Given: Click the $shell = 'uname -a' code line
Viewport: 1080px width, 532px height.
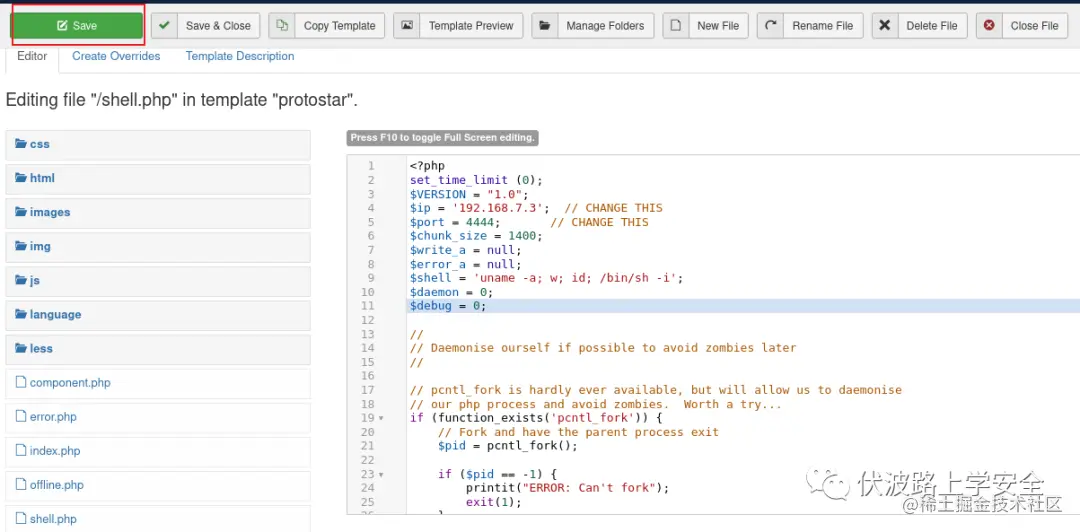Looking at the screenshot, I should (546, 278).
